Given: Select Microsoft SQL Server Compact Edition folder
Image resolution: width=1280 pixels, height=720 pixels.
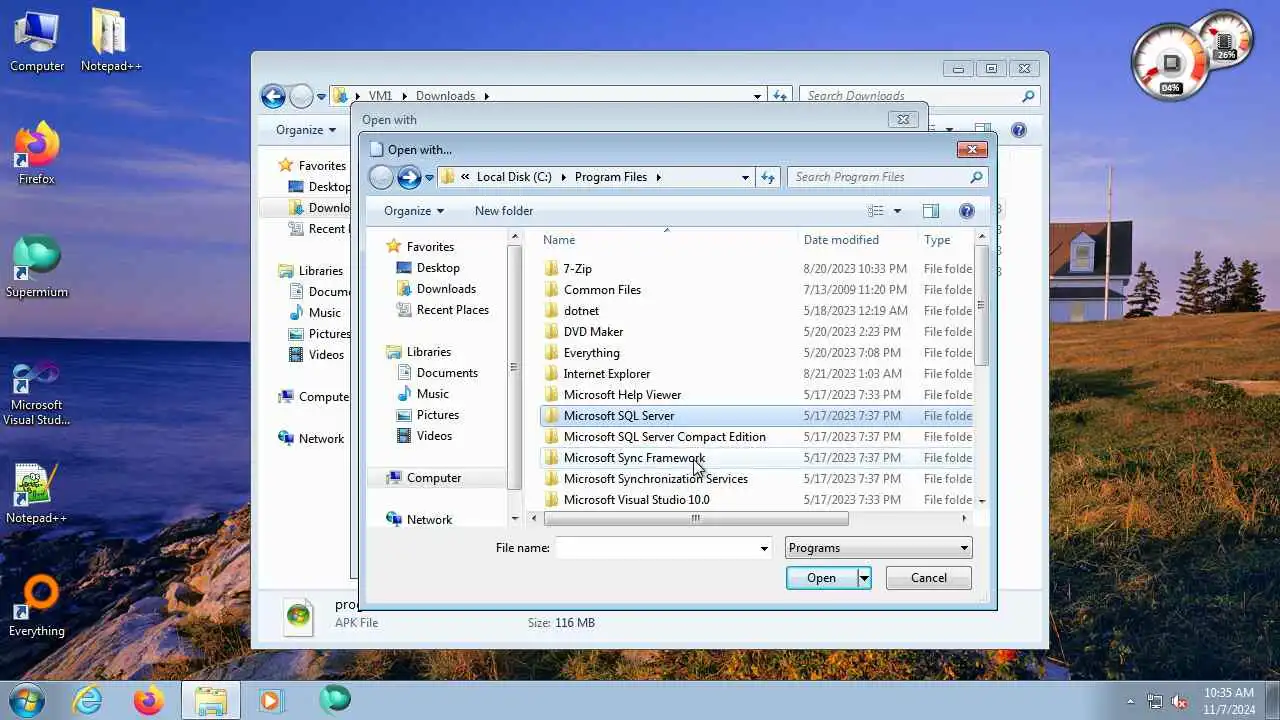Looking at the screenshot, I should tap(755, 437).
